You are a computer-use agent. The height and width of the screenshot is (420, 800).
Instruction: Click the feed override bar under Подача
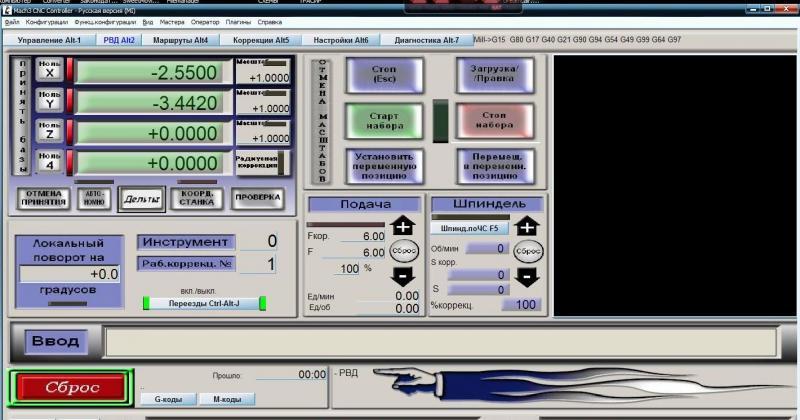coord(345,224)
